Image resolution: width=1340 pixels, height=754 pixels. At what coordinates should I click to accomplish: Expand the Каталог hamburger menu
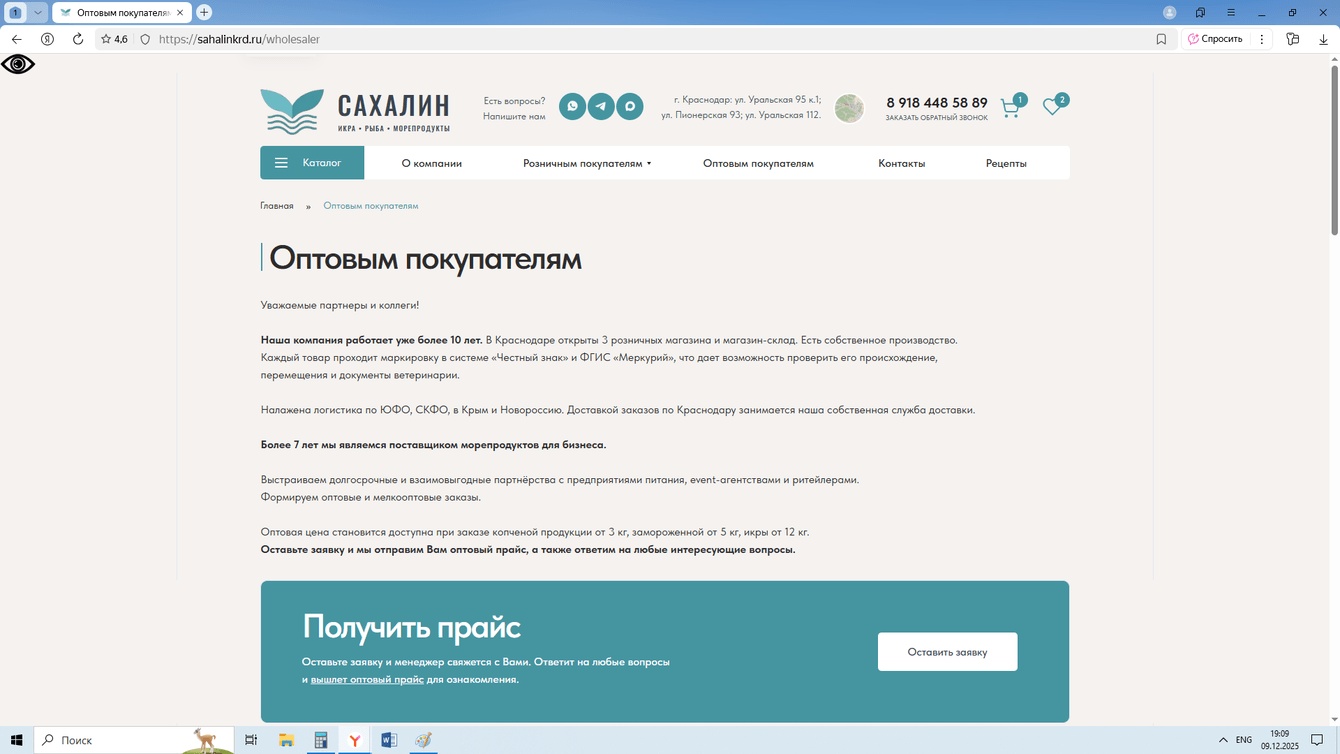[x=312, y=163]
